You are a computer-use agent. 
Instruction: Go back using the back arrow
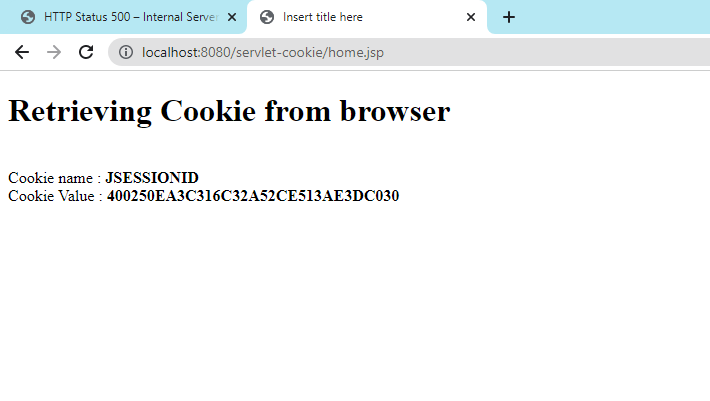click(22, 53)
